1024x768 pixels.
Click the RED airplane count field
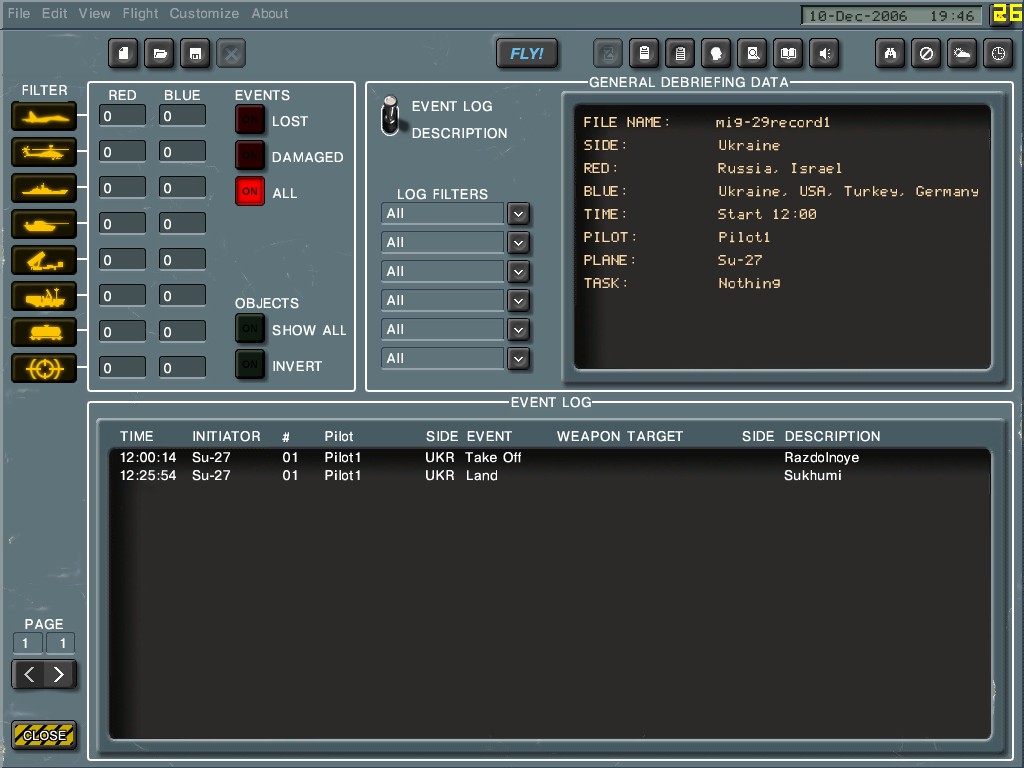[122, 116]
